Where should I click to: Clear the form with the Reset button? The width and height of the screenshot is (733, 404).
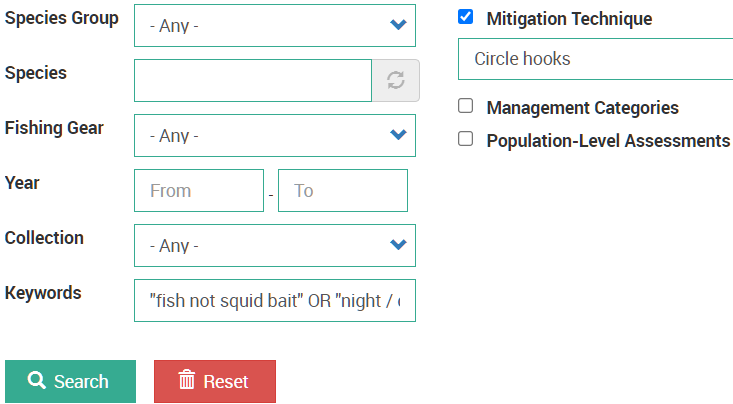[x=215, y=382]
